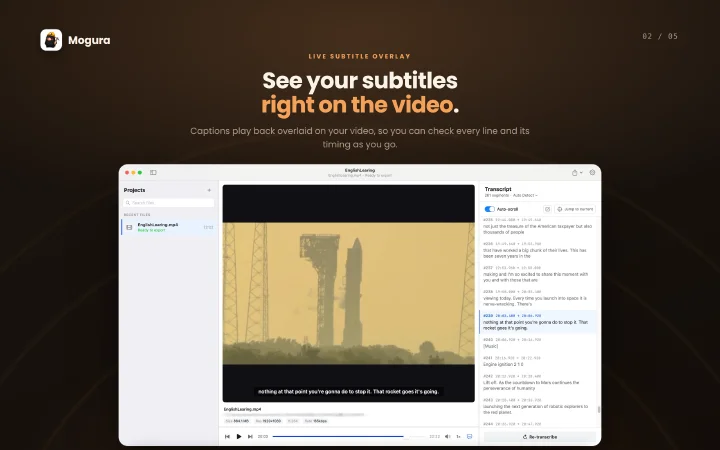Viewport: 720px width, 450px height.
Task: Skip to next segment in player
Action: (250, 436)
